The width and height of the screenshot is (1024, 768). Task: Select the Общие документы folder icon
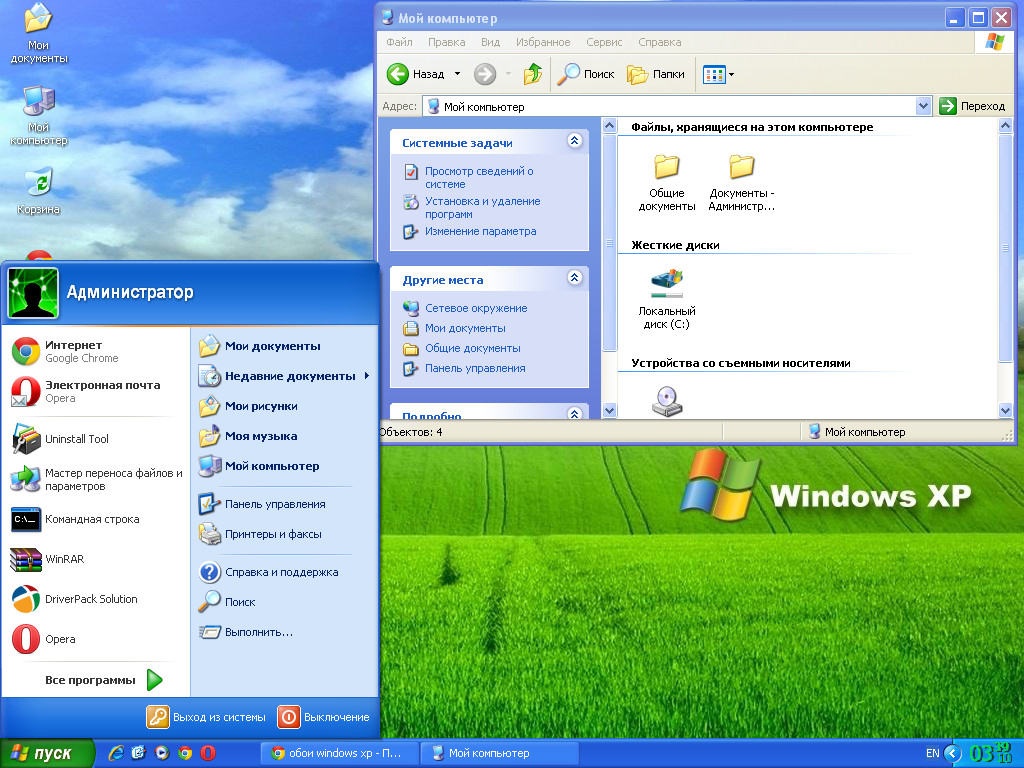click(667, 183)
